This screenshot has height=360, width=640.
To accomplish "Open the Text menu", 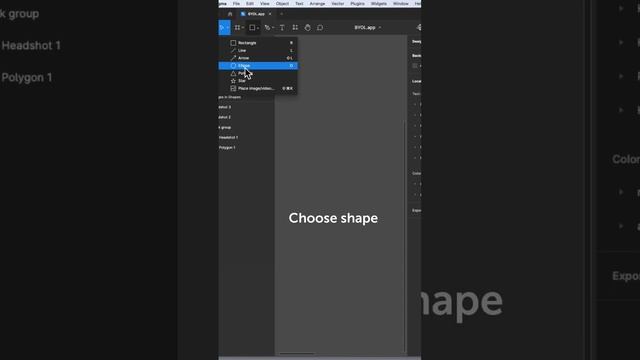I will point(299,4).
